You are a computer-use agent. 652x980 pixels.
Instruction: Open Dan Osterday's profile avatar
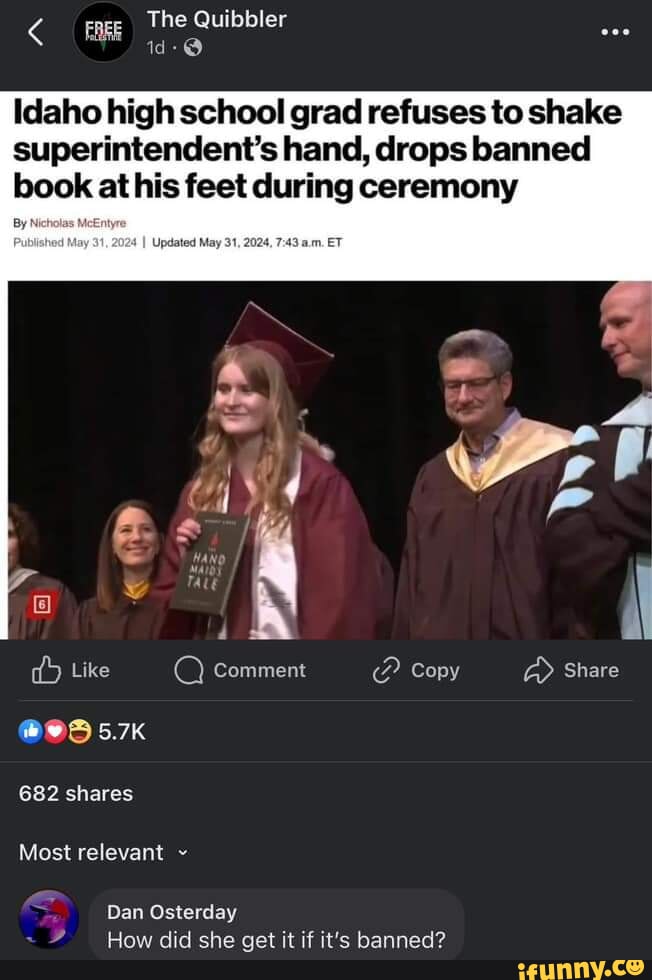coord(48,918)
